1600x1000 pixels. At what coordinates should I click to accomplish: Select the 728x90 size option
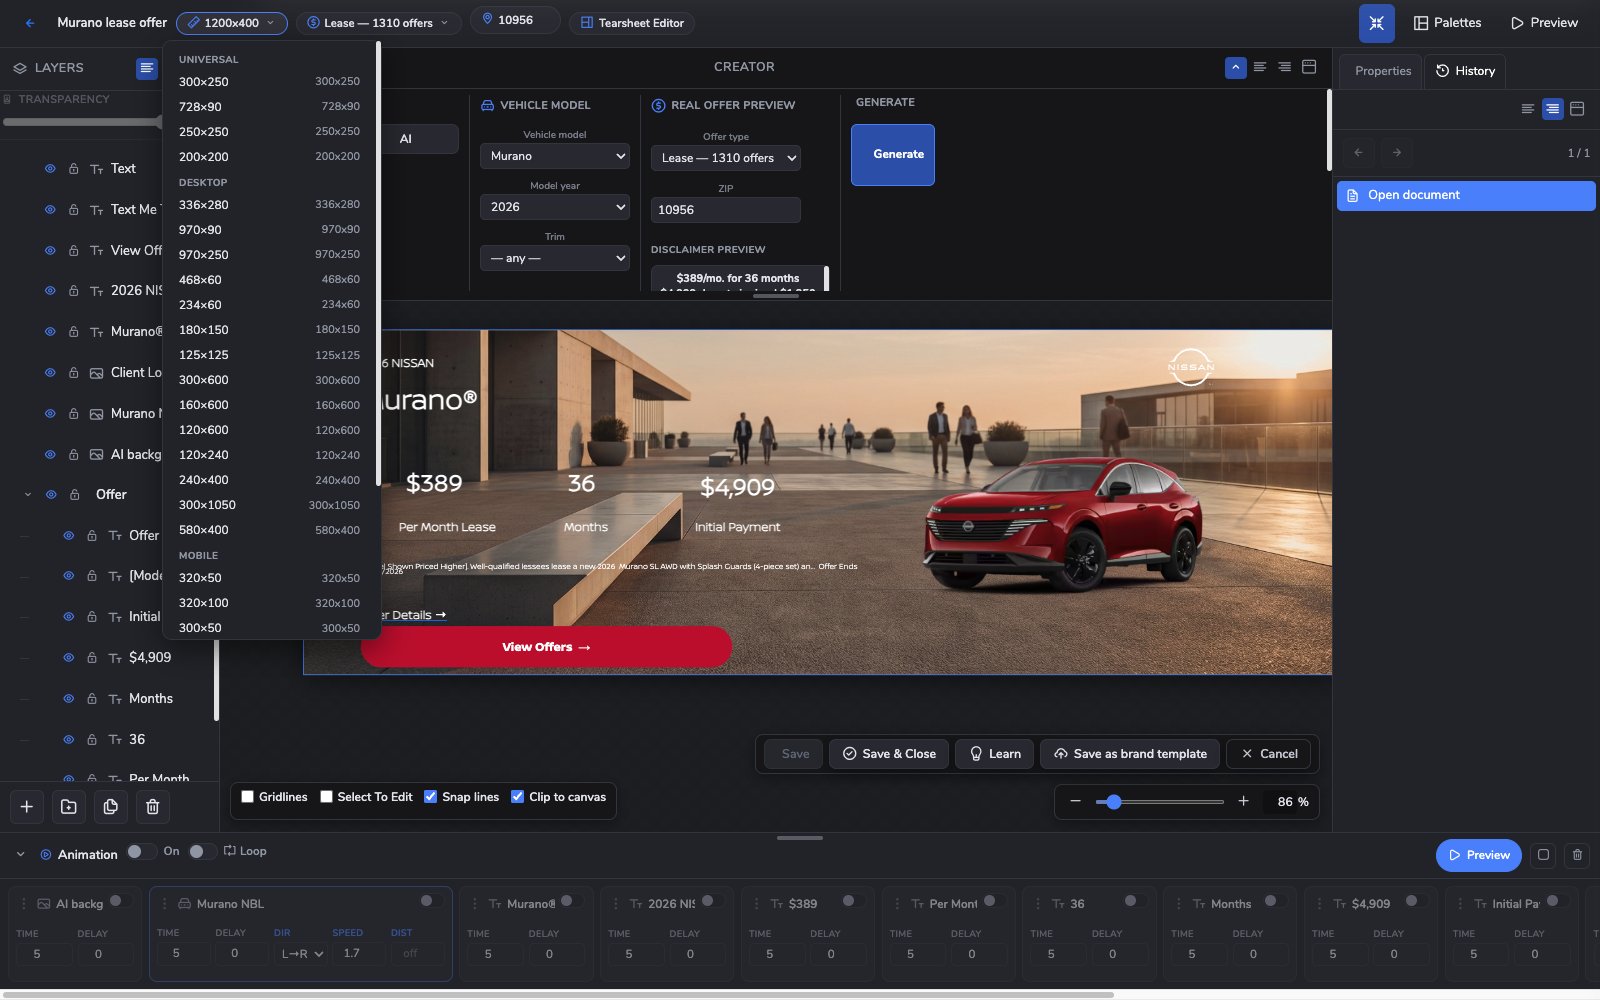pos(269,107)
